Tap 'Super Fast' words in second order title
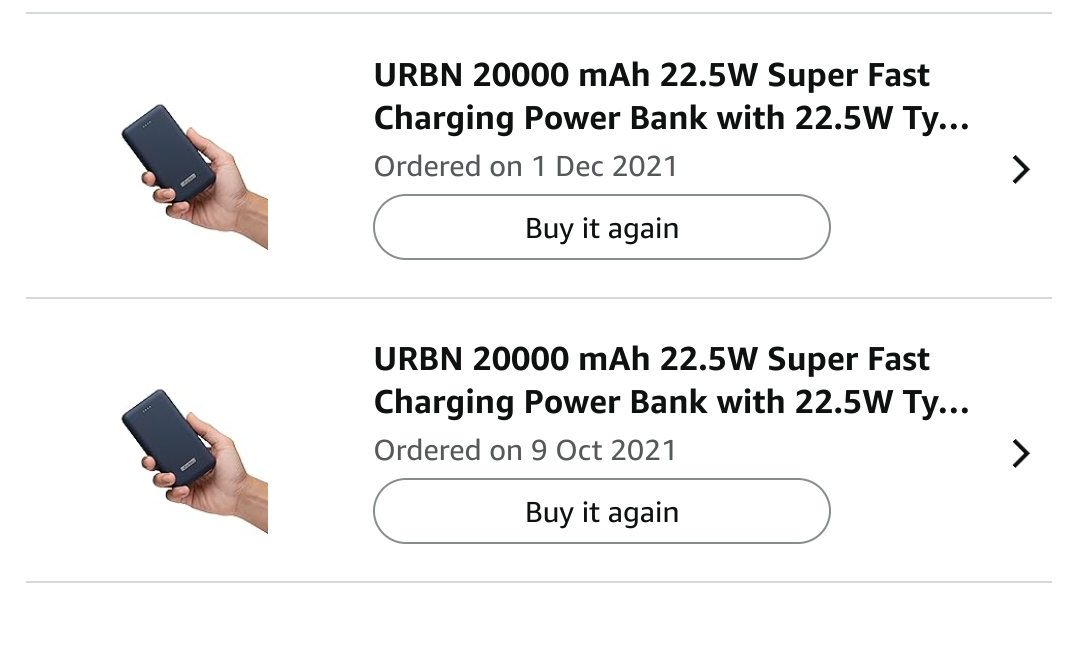1079x660 pixels. 848,359
